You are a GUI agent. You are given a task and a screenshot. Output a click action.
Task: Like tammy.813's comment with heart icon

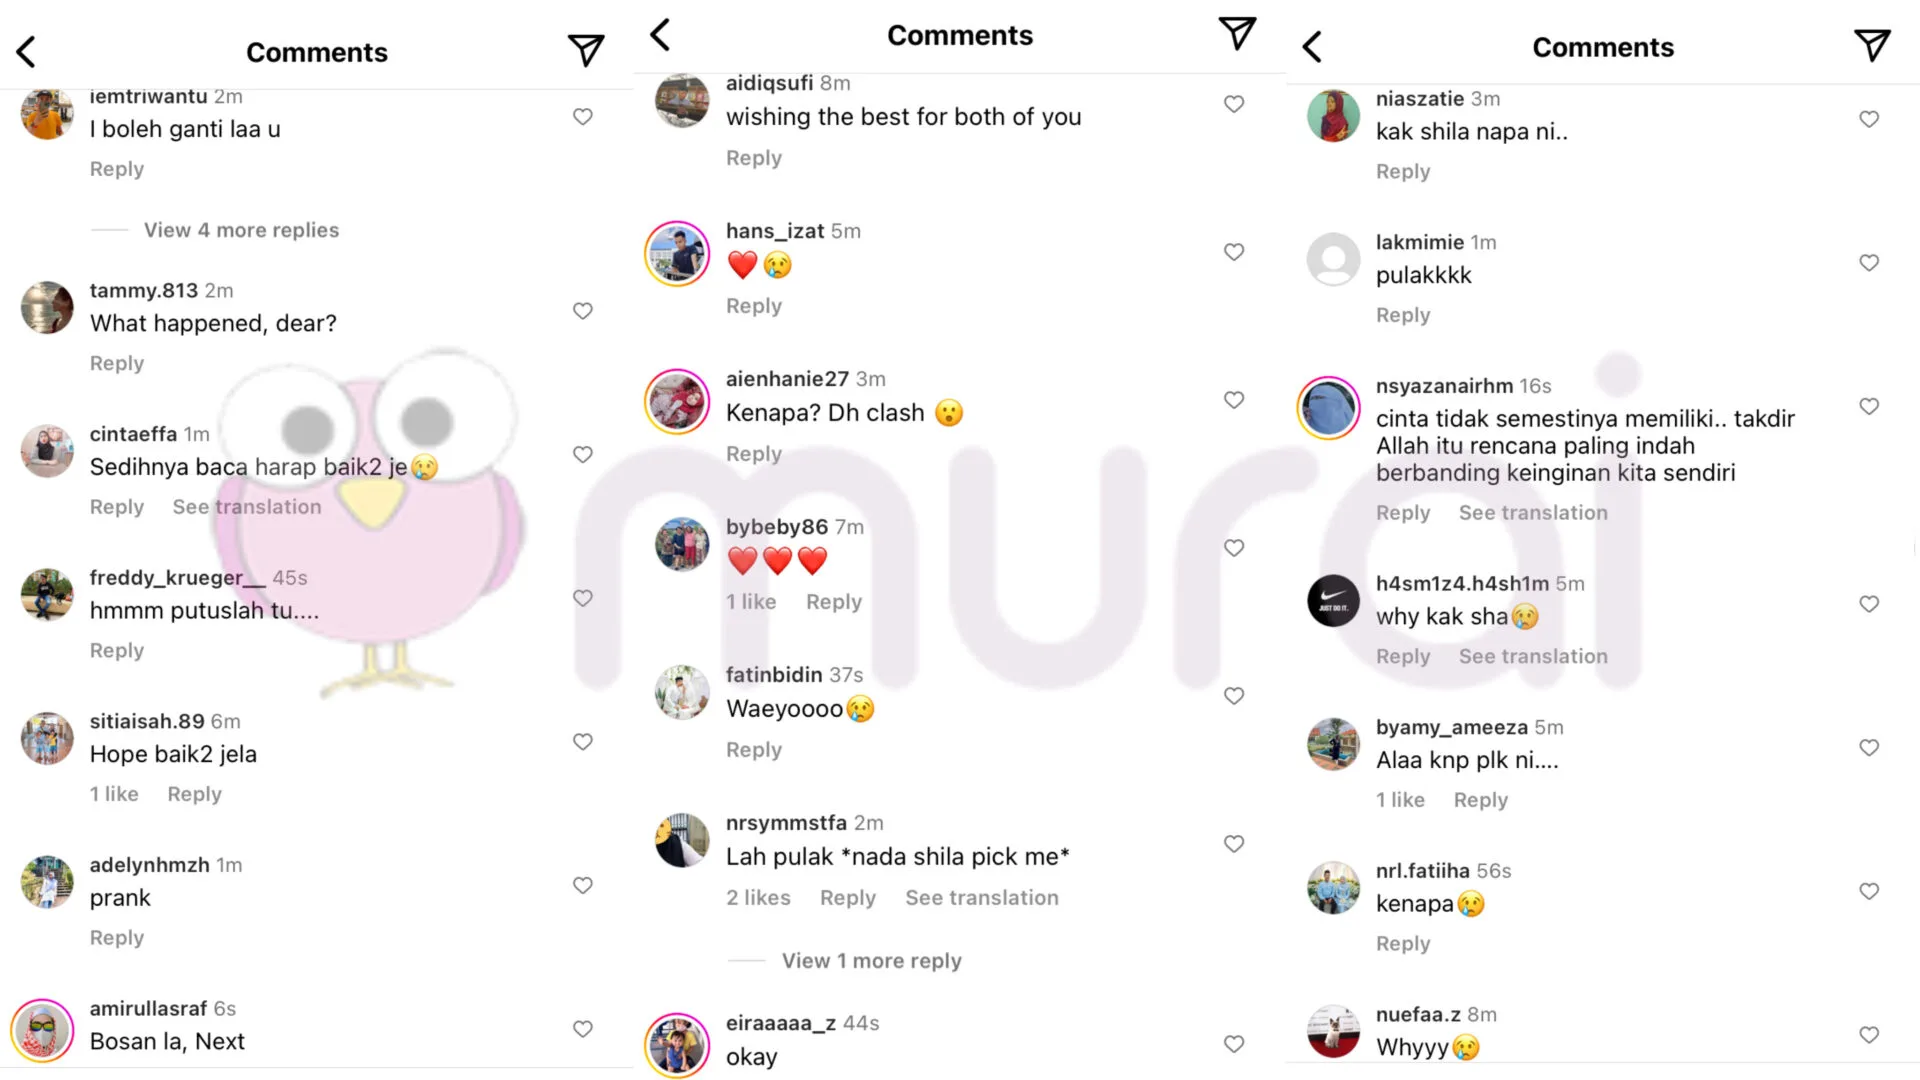click(583, 311)
